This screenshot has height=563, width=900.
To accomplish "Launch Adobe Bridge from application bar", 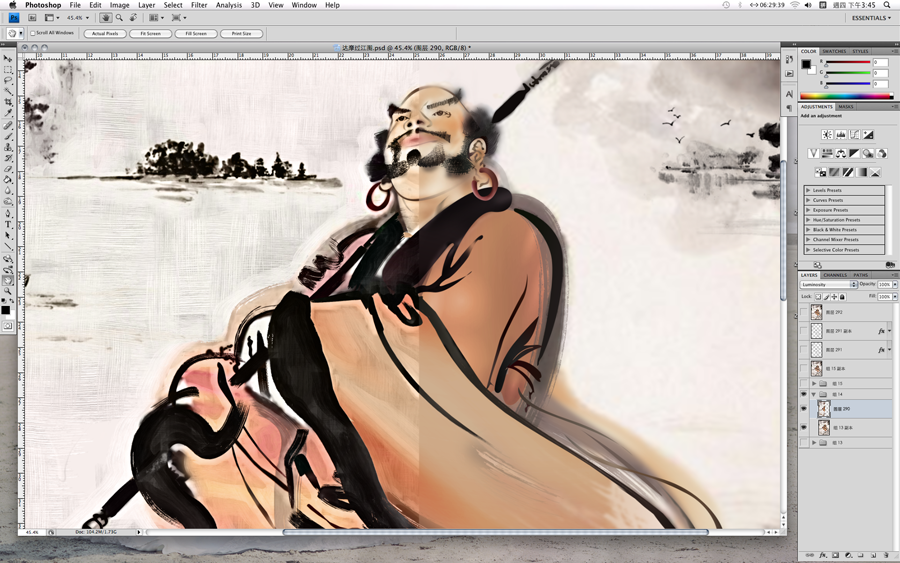I will pyautogui.click(x=32, y=18).
